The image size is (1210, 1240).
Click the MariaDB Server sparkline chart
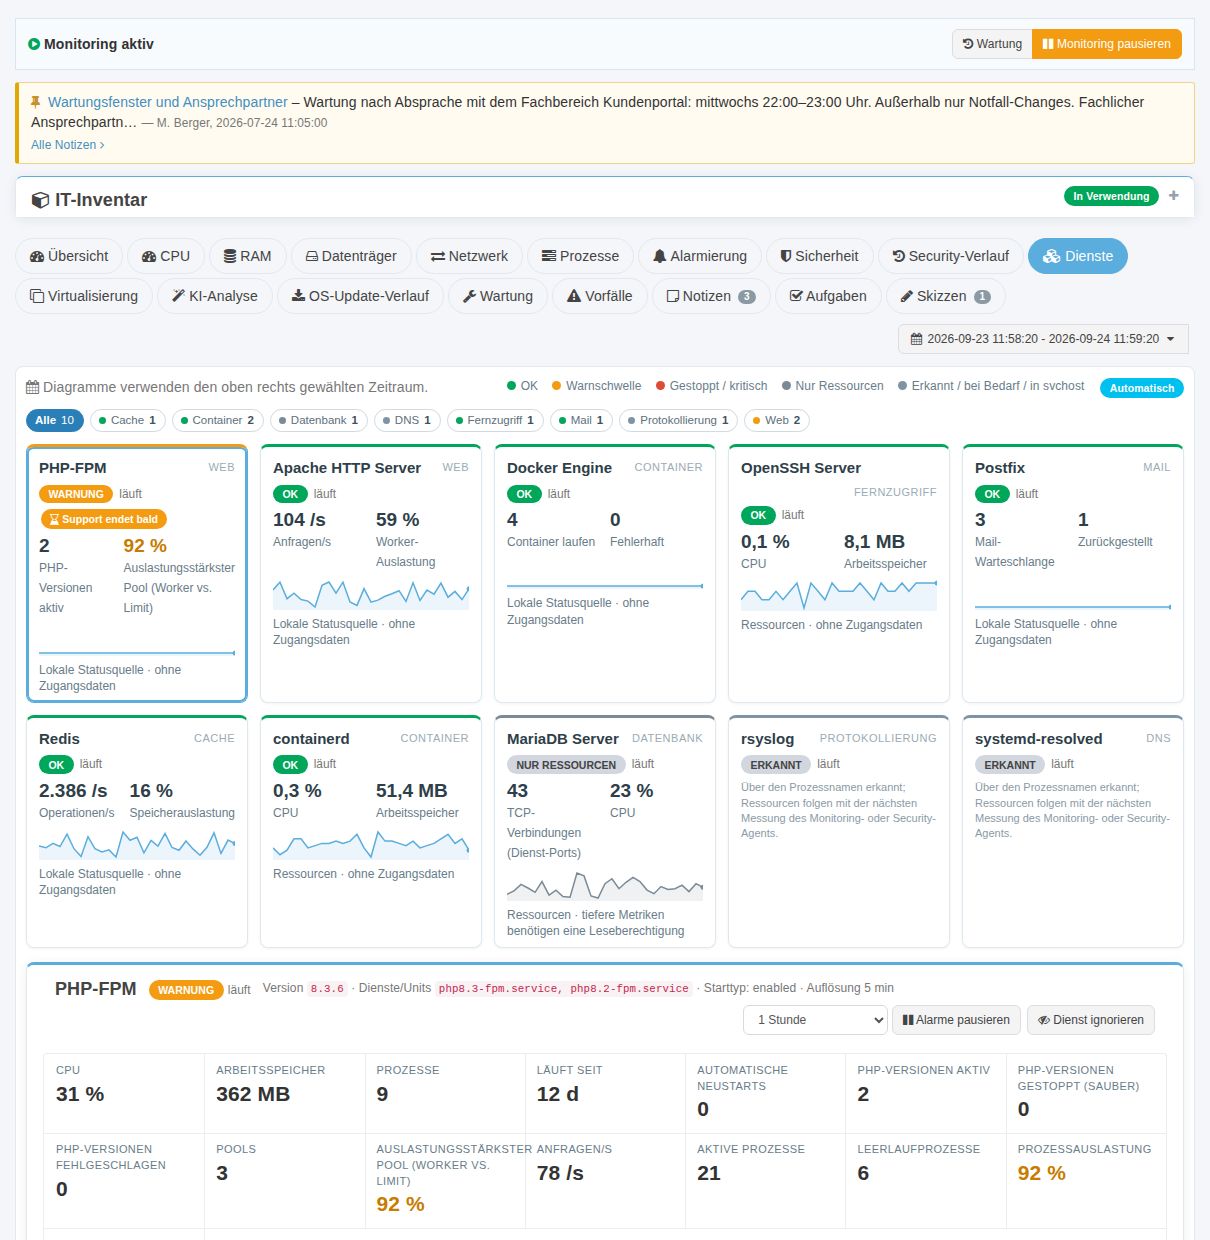[x=605, y=885]
